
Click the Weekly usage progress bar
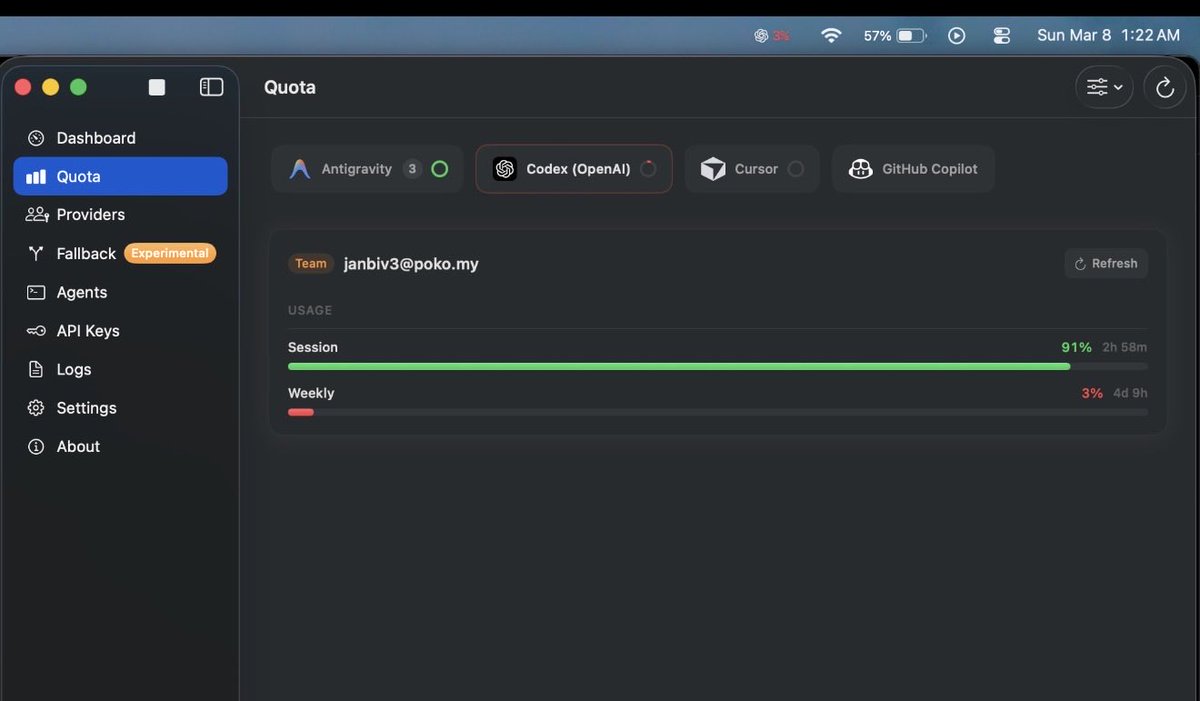point(718,412)
